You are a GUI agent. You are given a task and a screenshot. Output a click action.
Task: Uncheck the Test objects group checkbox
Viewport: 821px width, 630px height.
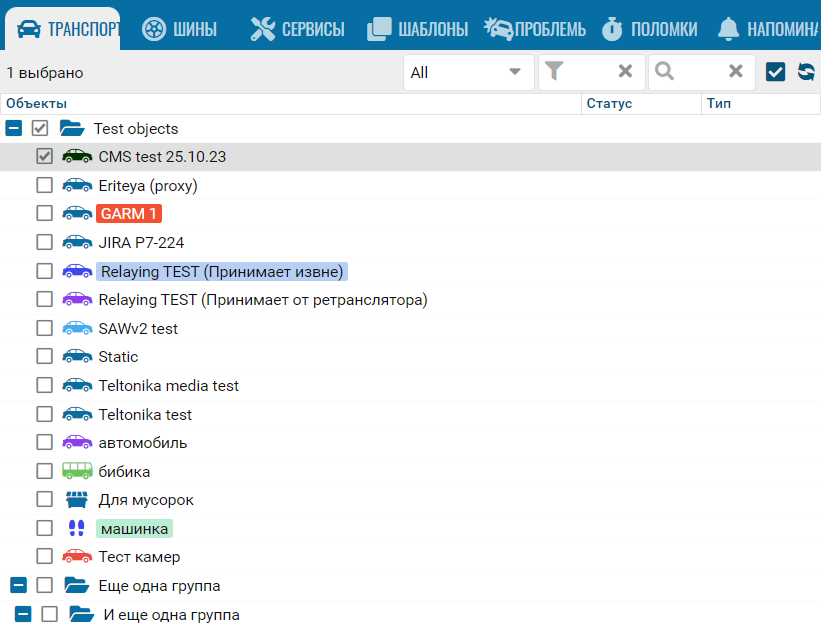click(x=40, y=128)
